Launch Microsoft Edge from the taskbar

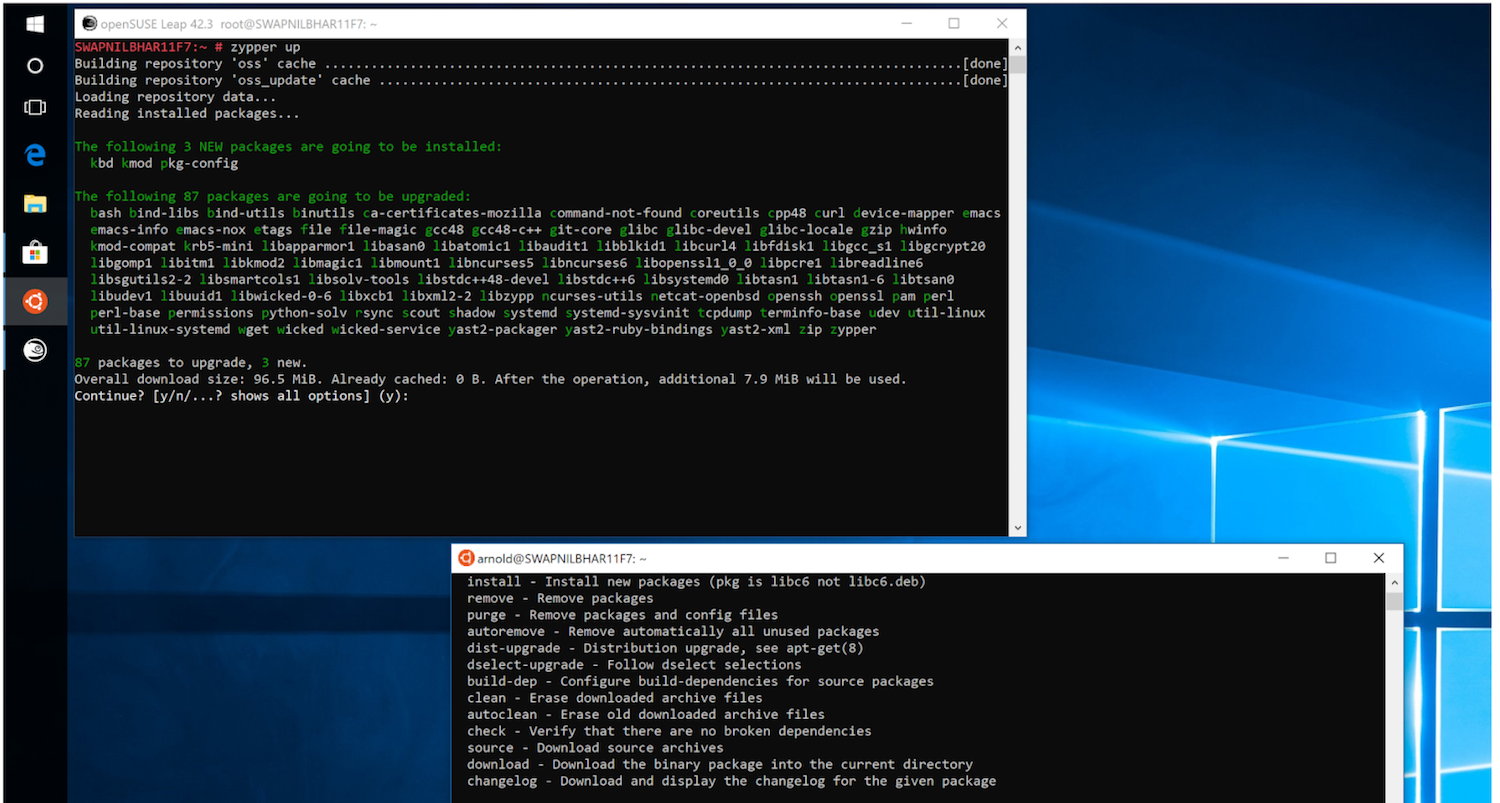[33, 155]
